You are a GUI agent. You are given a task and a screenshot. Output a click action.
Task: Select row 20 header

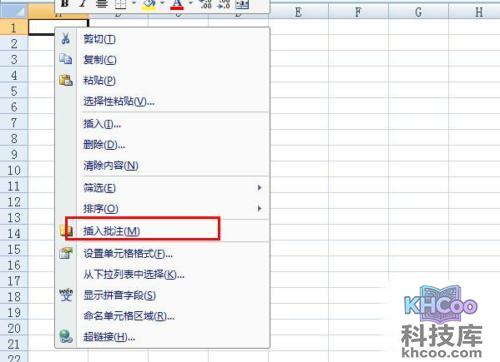tap(14, 328)
